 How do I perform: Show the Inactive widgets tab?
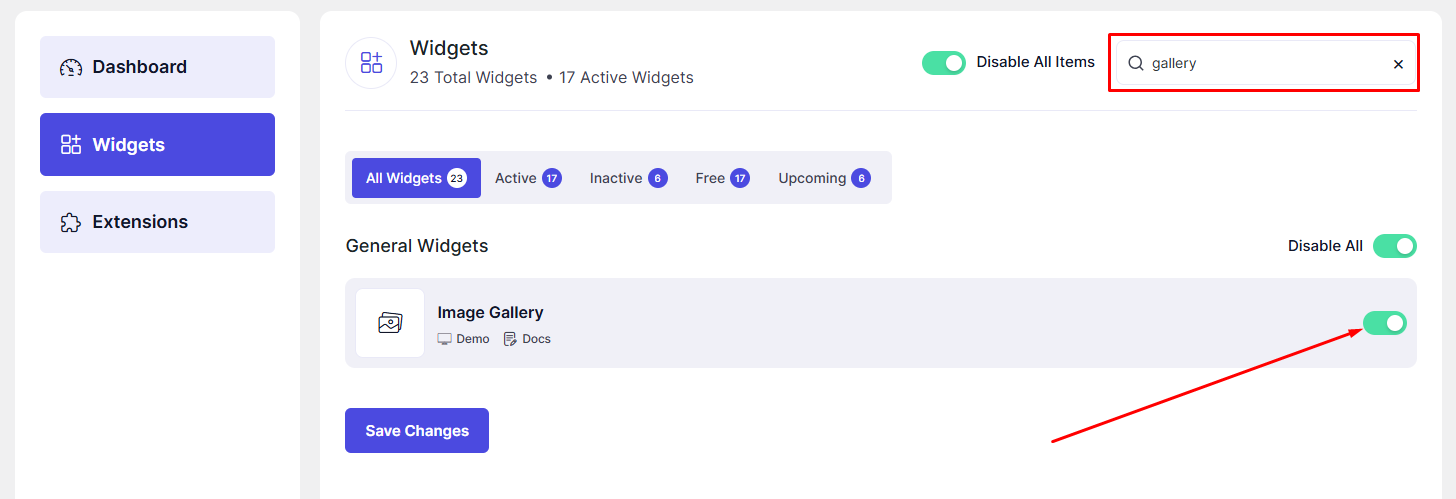point(627,178)
